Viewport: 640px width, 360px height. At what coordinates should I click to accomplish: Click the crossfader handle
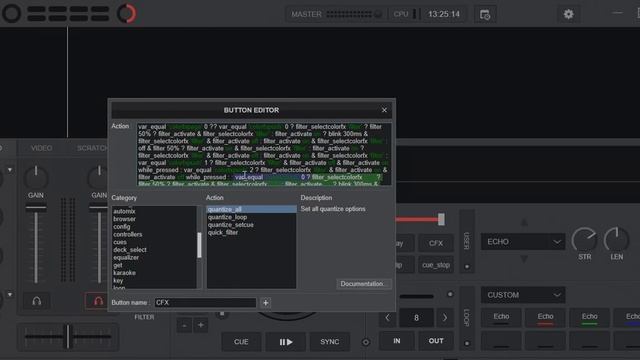click(68, 337)
